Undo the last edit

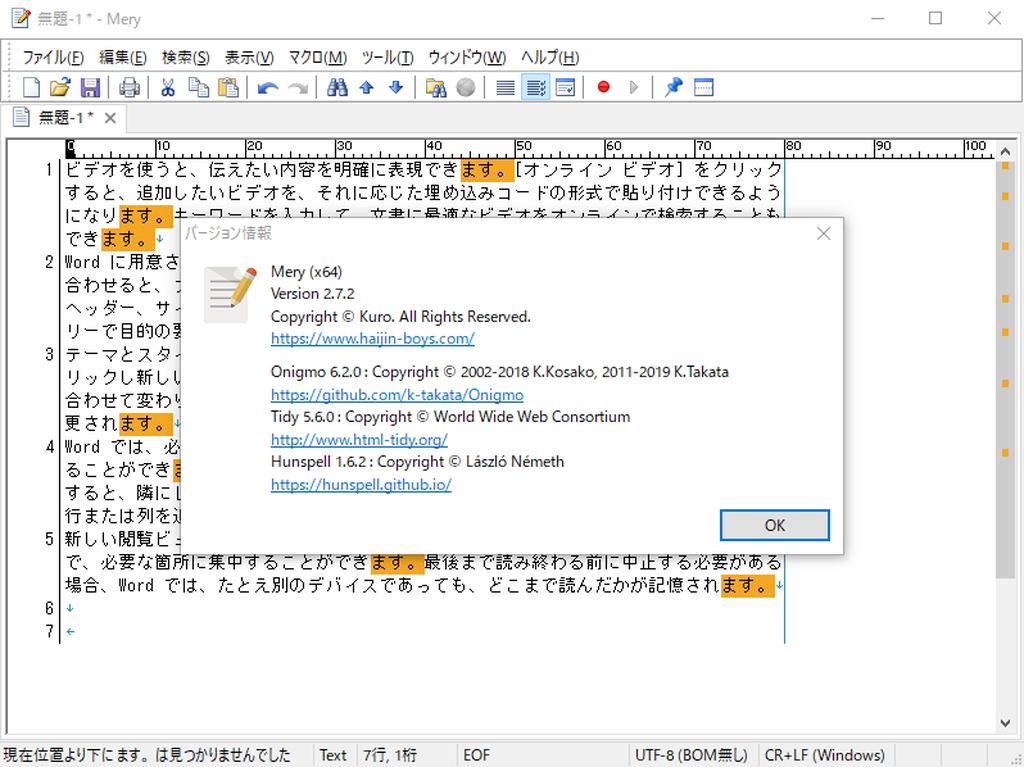click(x=267, y=87)
